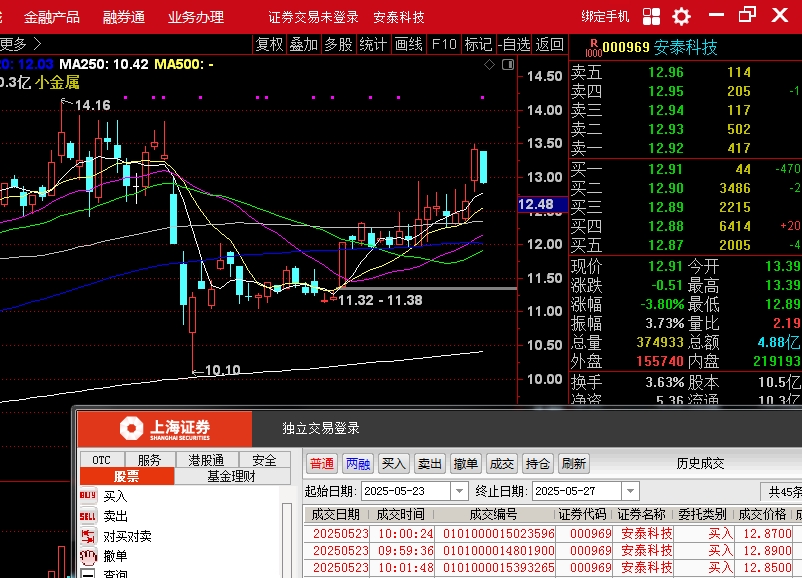Click the 成交价格 column header
Image resolution: width=802 pixels, height=578 pixels.
(762, 514)
